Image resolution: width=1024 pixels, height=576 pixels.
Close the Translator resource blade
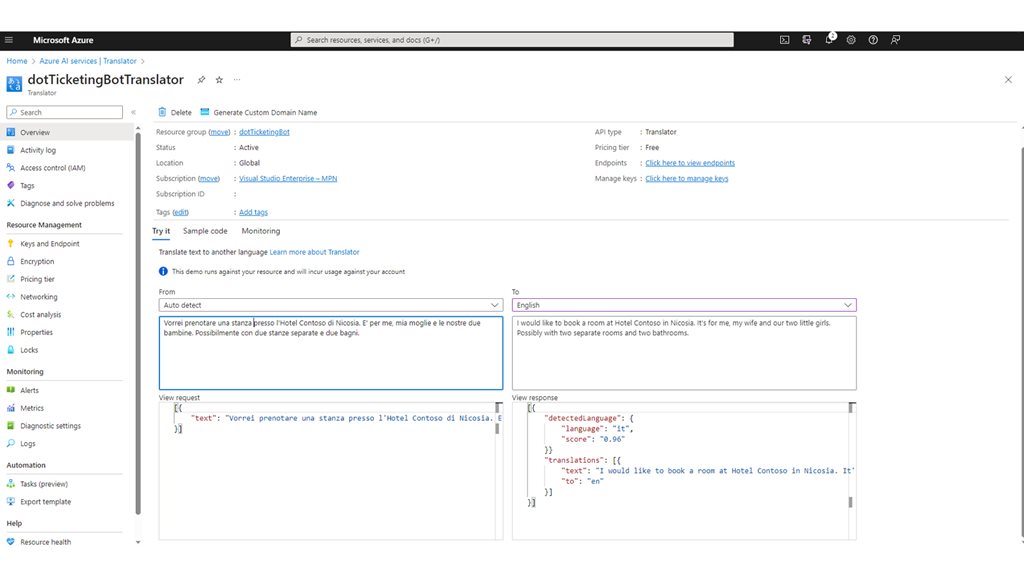tap(1008, 80)
